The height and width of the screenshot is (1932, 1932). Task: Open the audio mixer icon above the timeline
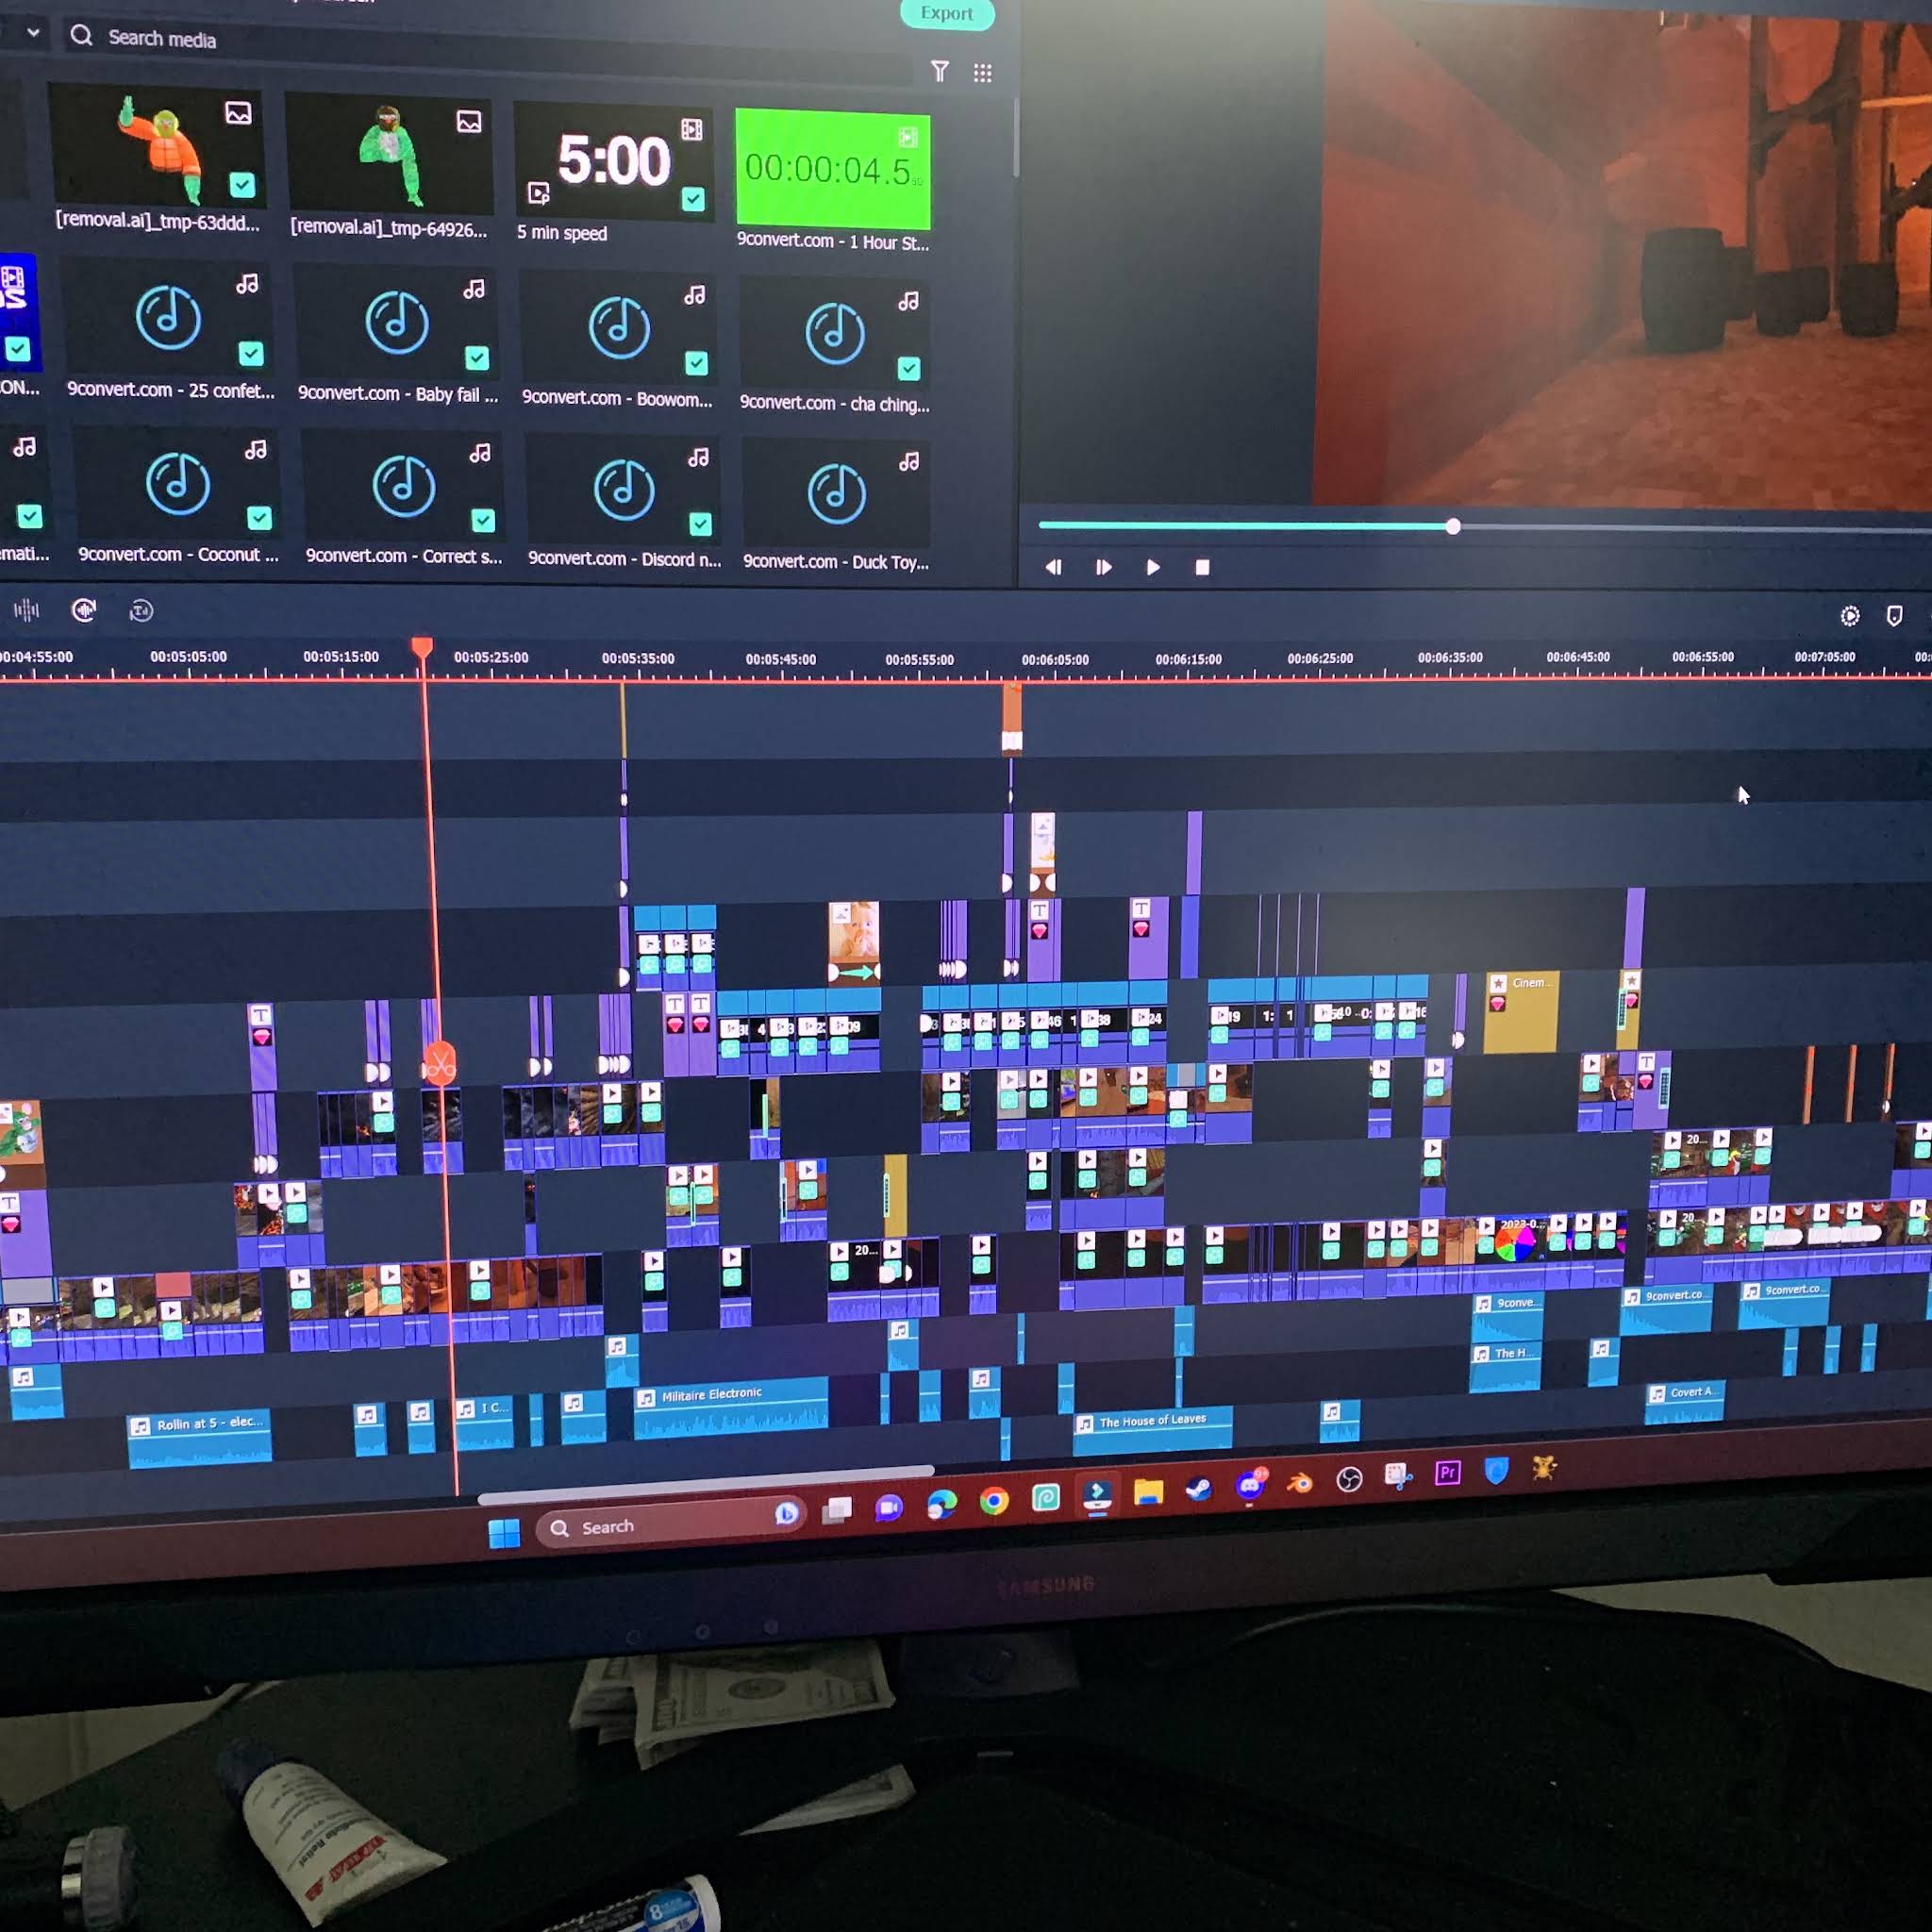point(27,610)
